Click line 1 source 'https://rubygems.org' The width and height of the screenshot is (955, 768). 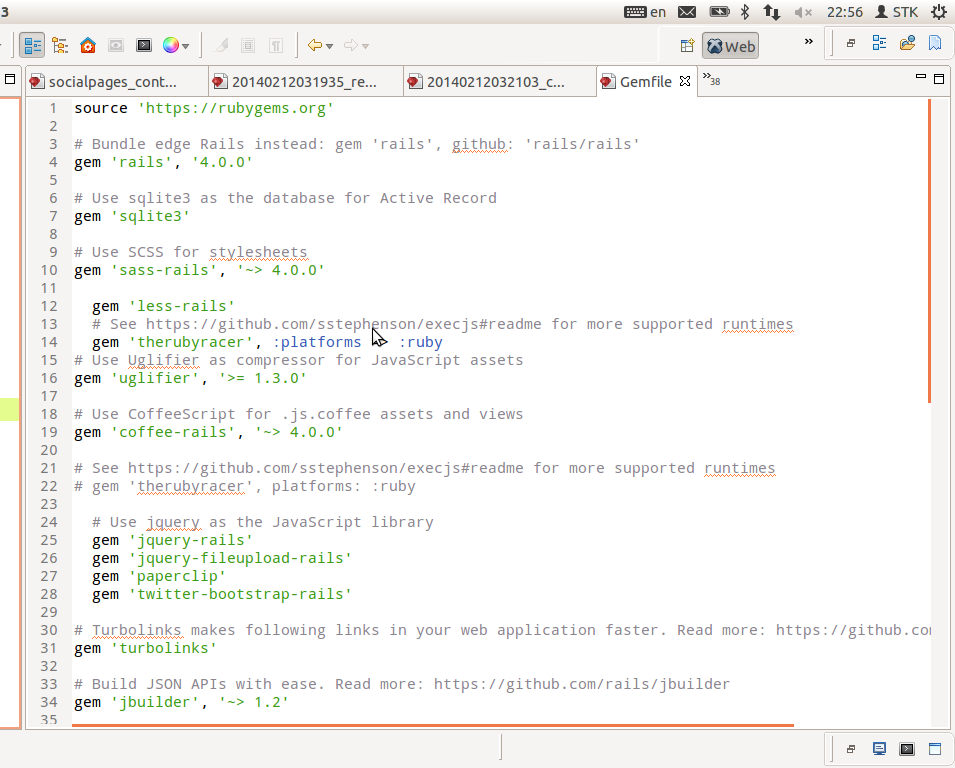click(204, 108)
